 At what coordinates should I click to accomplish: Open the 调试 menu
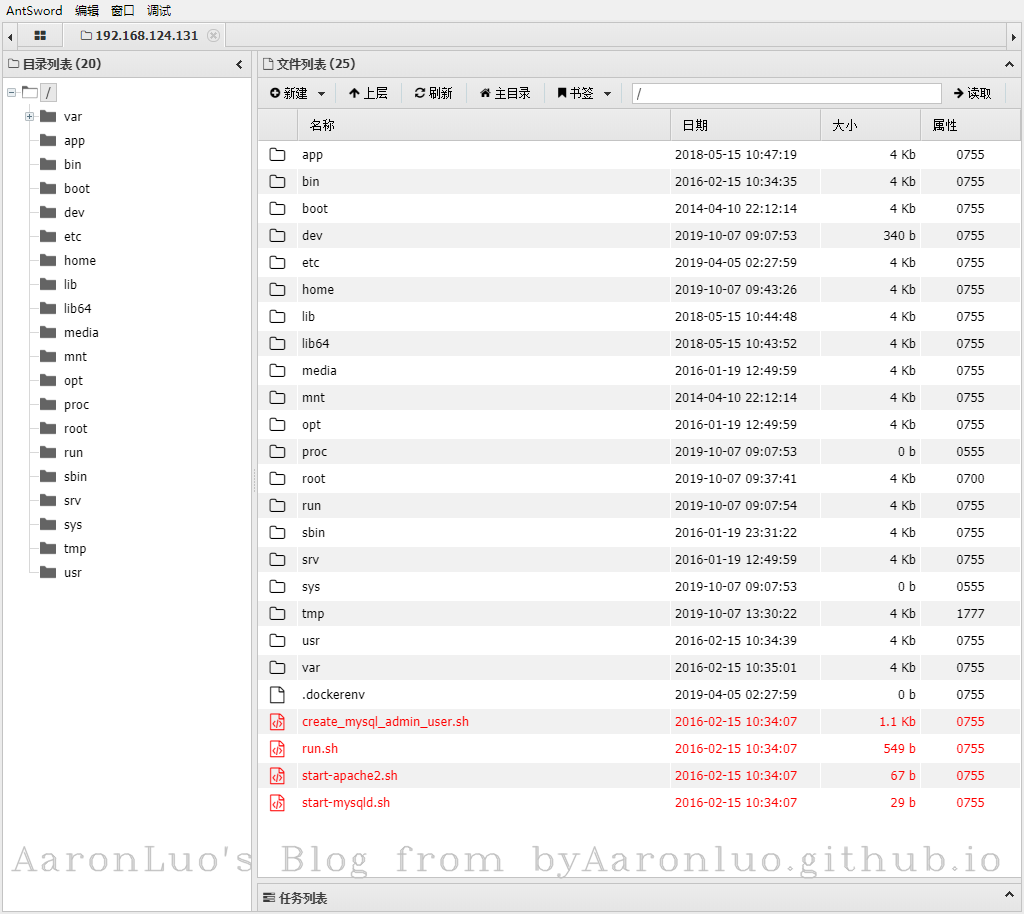click(159, 11)
